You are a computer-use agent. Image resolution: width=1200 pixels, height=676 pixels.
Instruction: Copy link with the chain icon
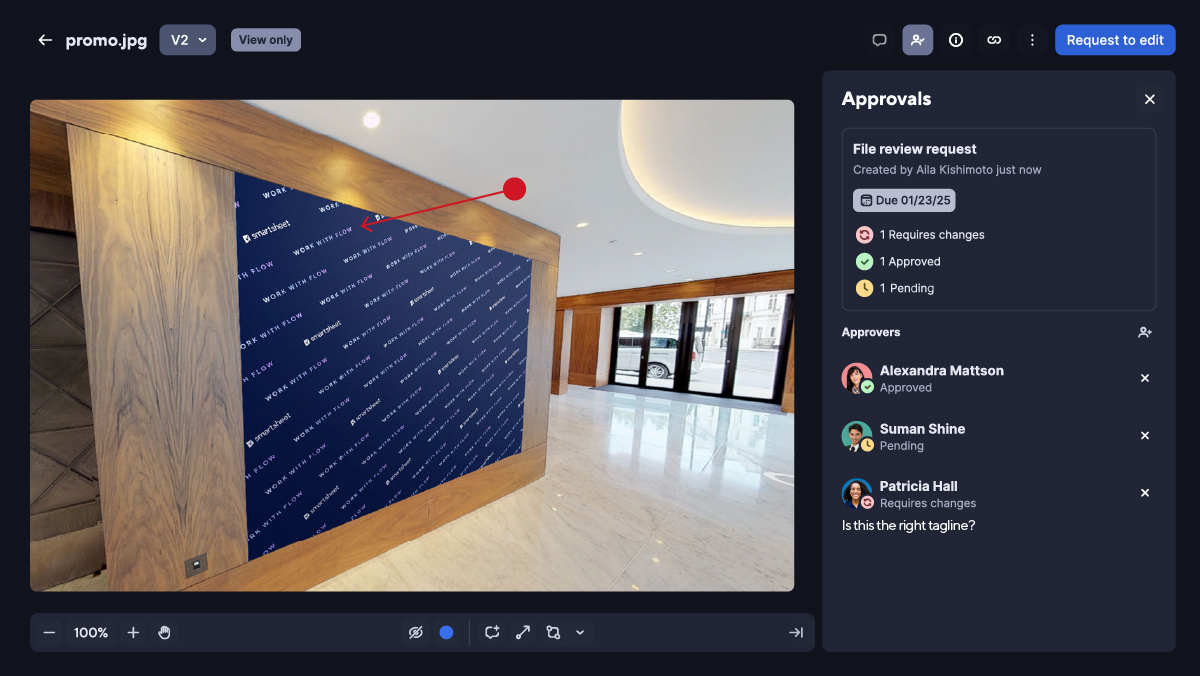click(x=994, y=40)
